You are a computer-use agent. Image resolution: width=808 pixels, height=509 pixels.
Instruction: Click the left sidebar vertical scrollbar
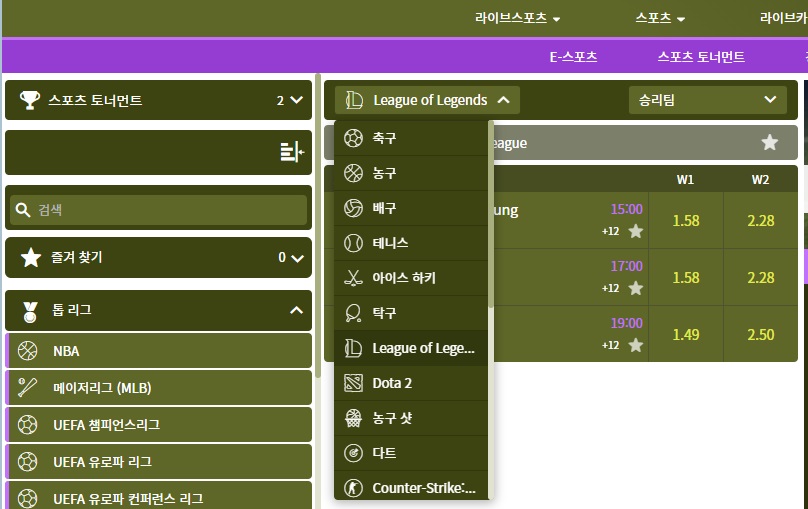point(318,227)
